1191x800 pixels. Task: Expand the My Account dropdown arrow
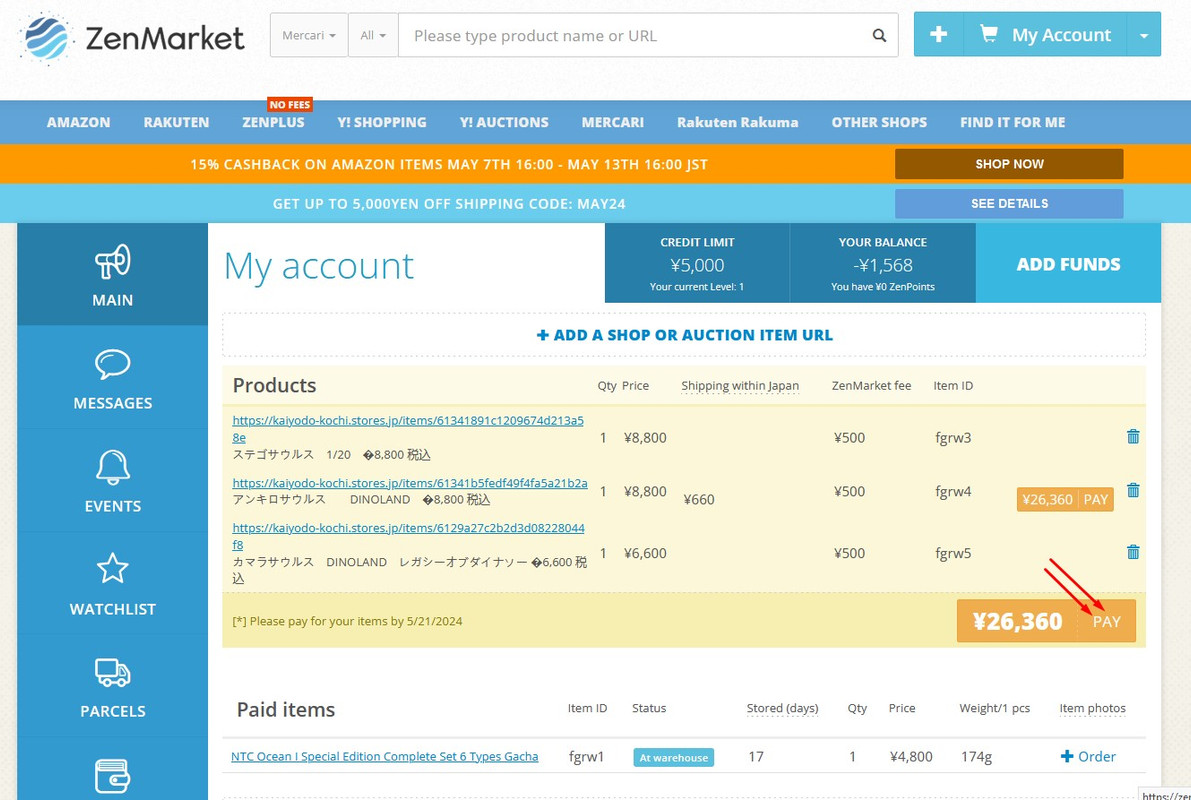tap(1144, 34)
